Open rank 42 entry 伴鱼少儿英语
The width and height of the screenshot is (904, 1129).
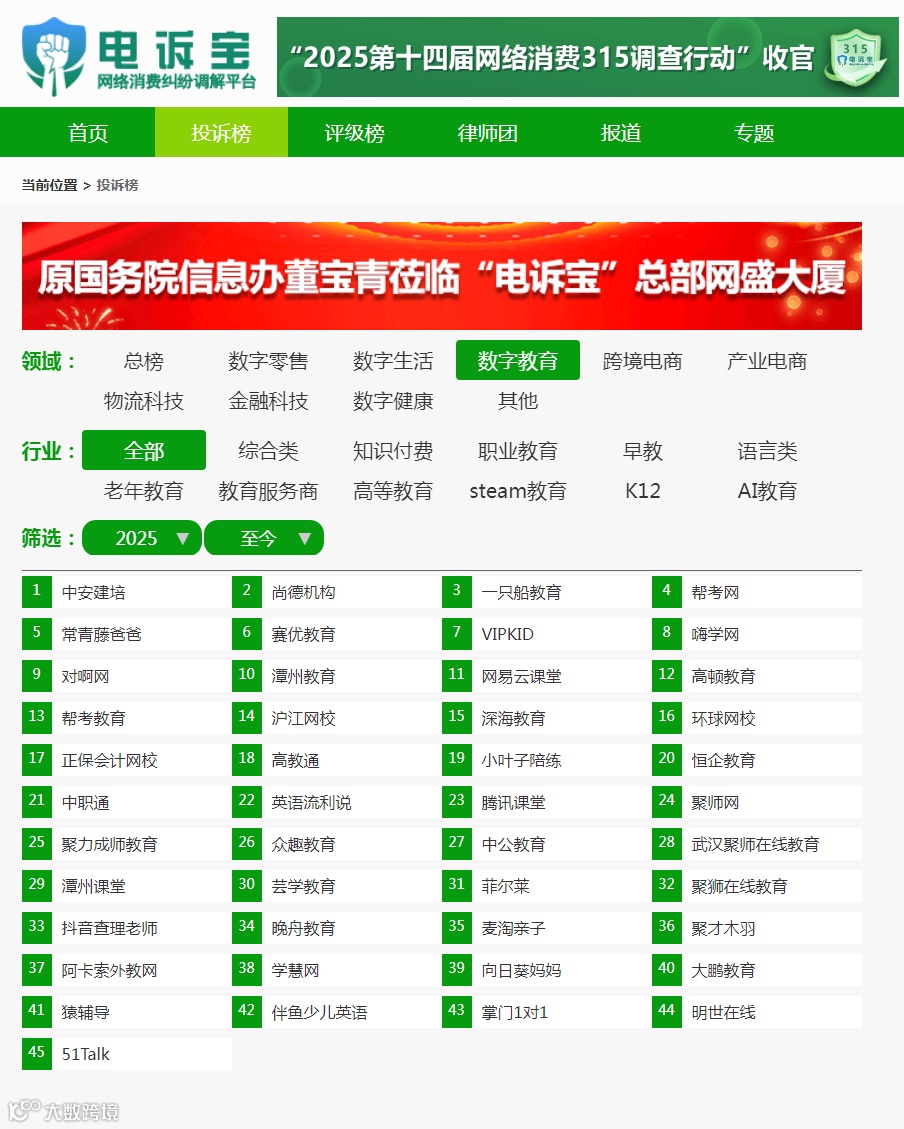click(337, 1012)
